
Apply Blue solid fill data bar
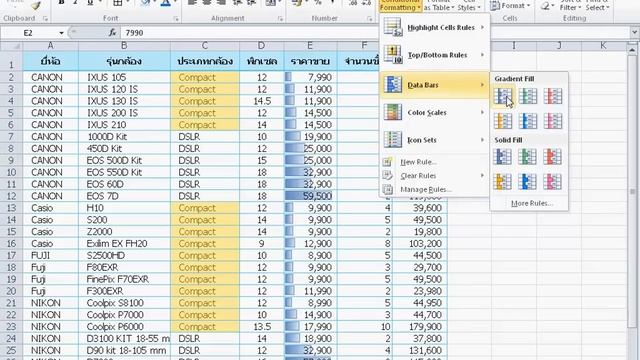click(502, 157)
